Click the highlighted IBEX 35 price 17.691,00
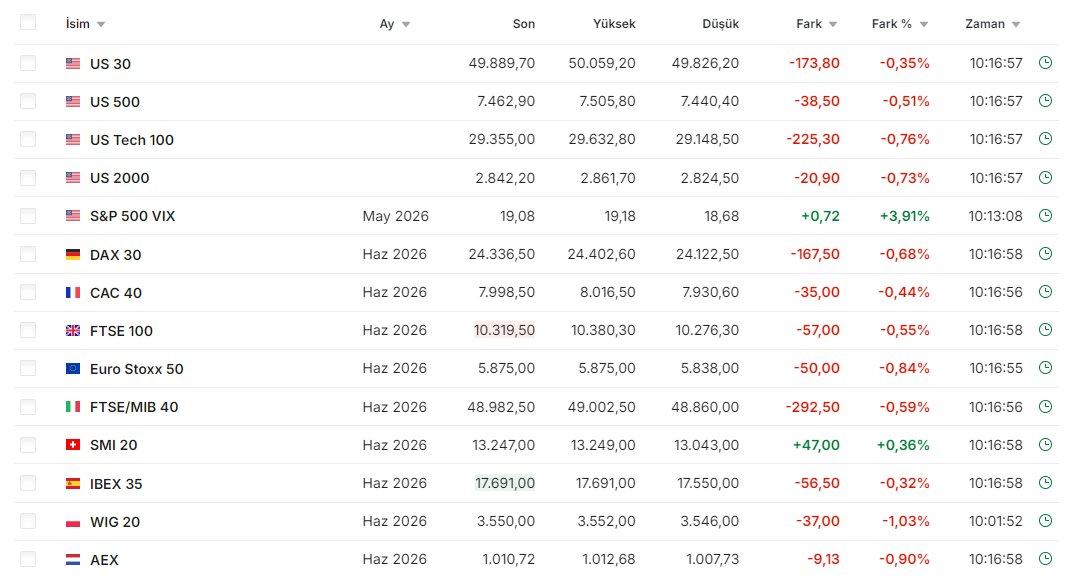 click(505, 483)
